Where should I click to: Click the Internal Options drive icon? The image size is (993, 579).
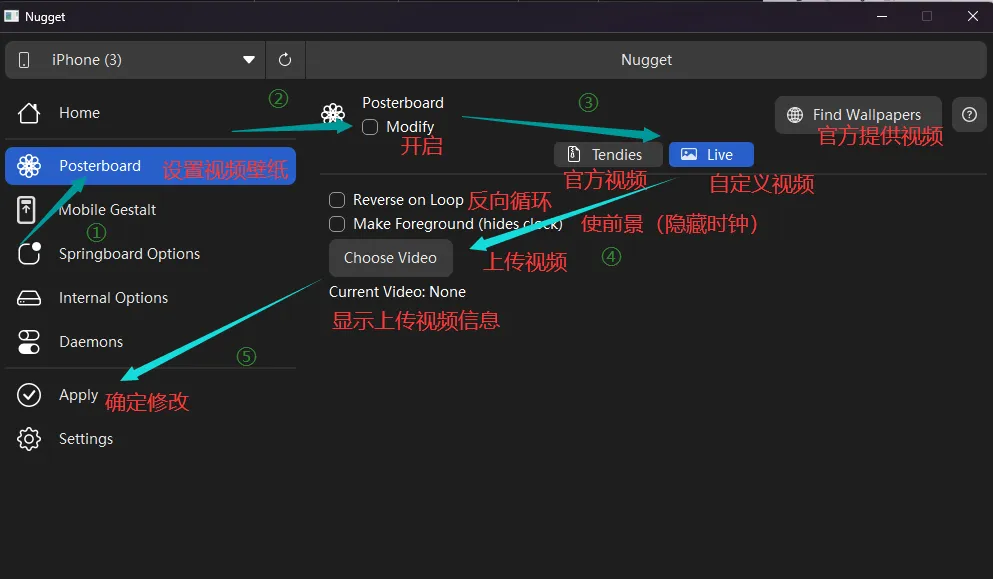pos(28,298)
